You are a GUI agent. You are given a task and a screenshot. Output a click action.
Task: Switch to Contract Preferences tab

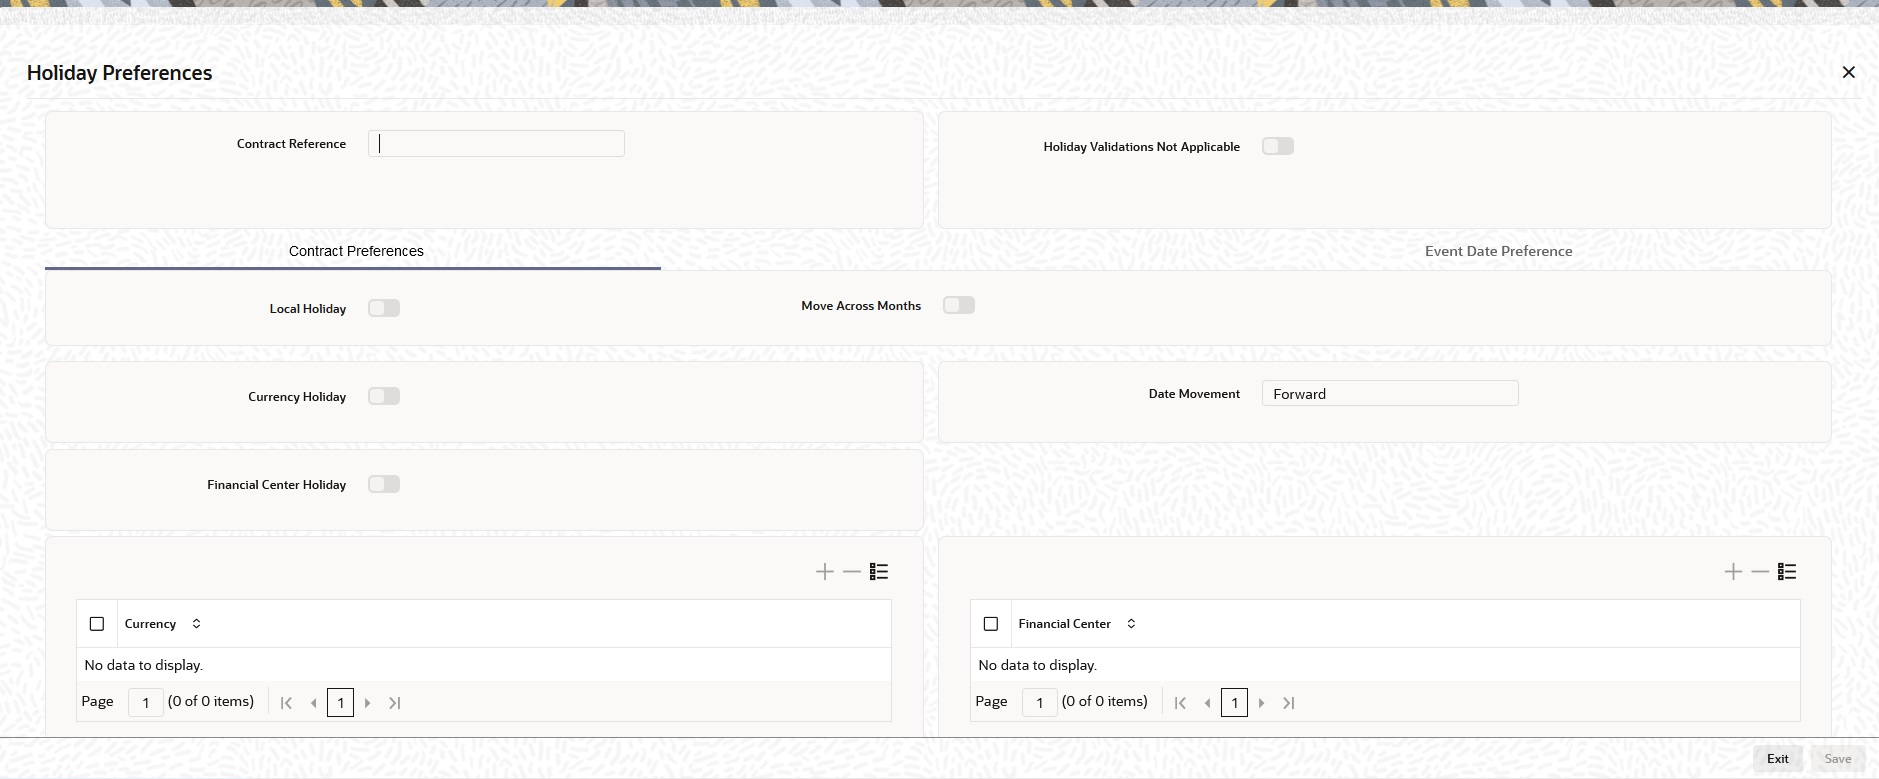click(x=356, y=251)
